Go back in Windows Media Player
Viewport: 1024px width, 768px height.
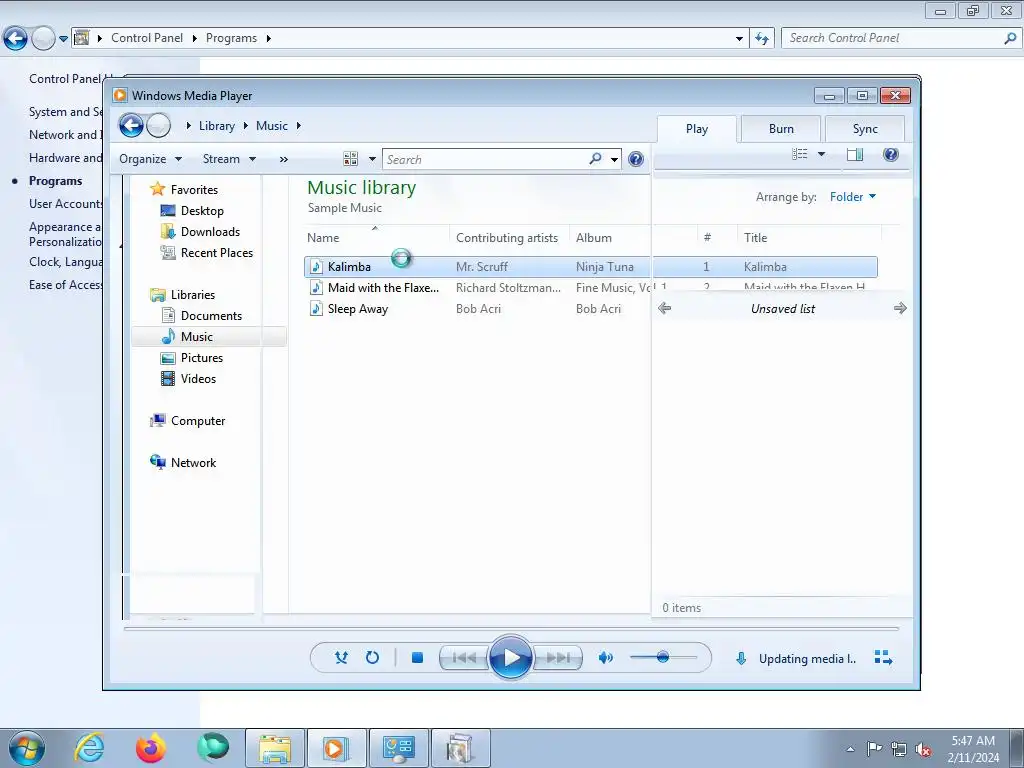[131, 125]
